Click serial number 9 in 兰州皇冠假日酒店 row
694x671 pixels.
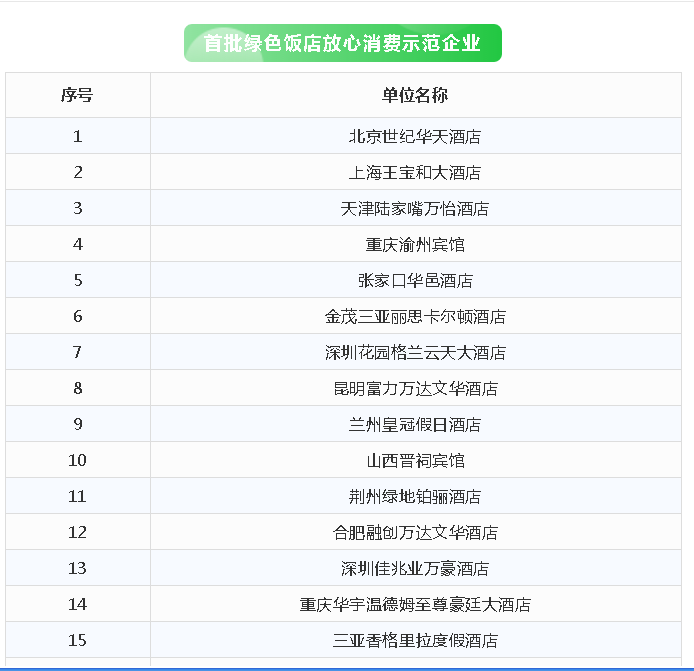[x=77, y=424]
